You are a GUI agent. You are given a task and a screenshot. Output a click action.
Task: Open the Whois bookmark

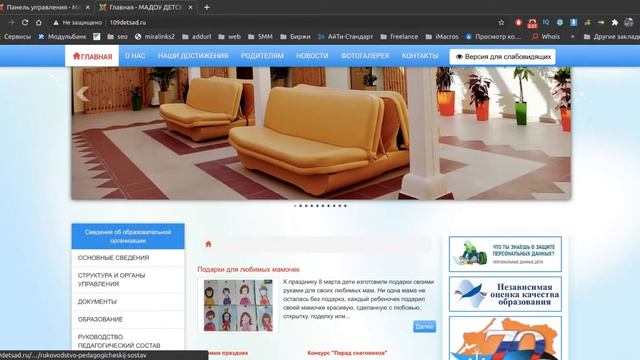click(546, 36)
